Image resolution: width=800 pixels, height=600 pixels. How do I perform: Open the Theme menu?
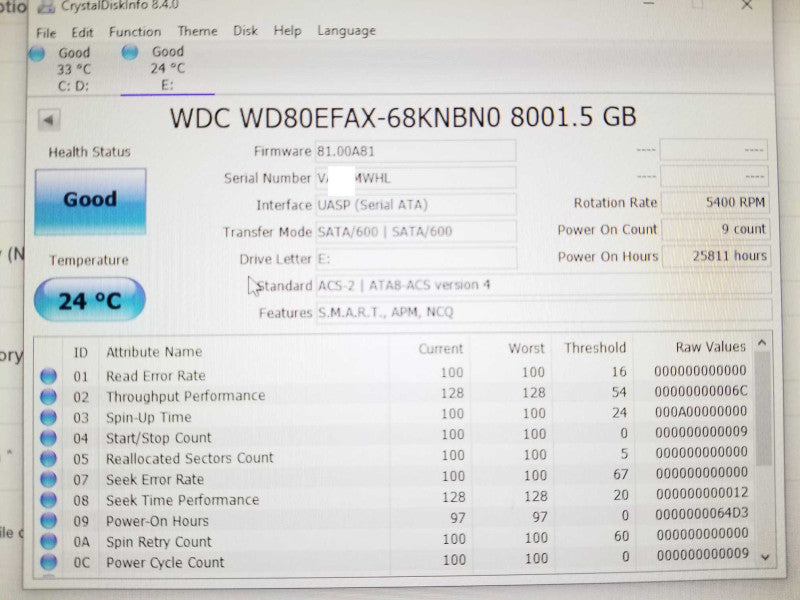(x=197, y=31)
